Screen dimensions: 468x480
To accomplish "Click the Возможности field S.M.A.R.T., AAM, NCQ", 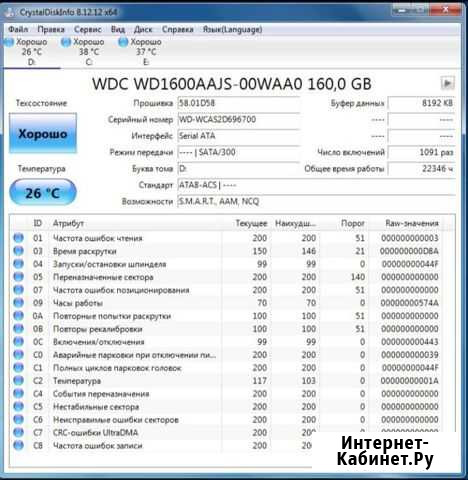I will click(x=316, y=201).
